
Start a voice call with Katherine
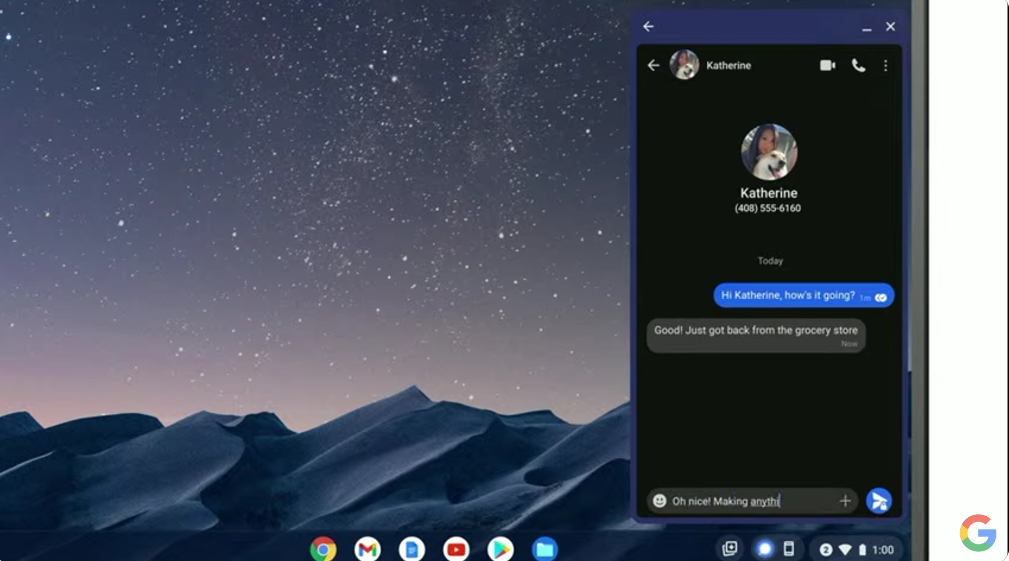(858, 66)
